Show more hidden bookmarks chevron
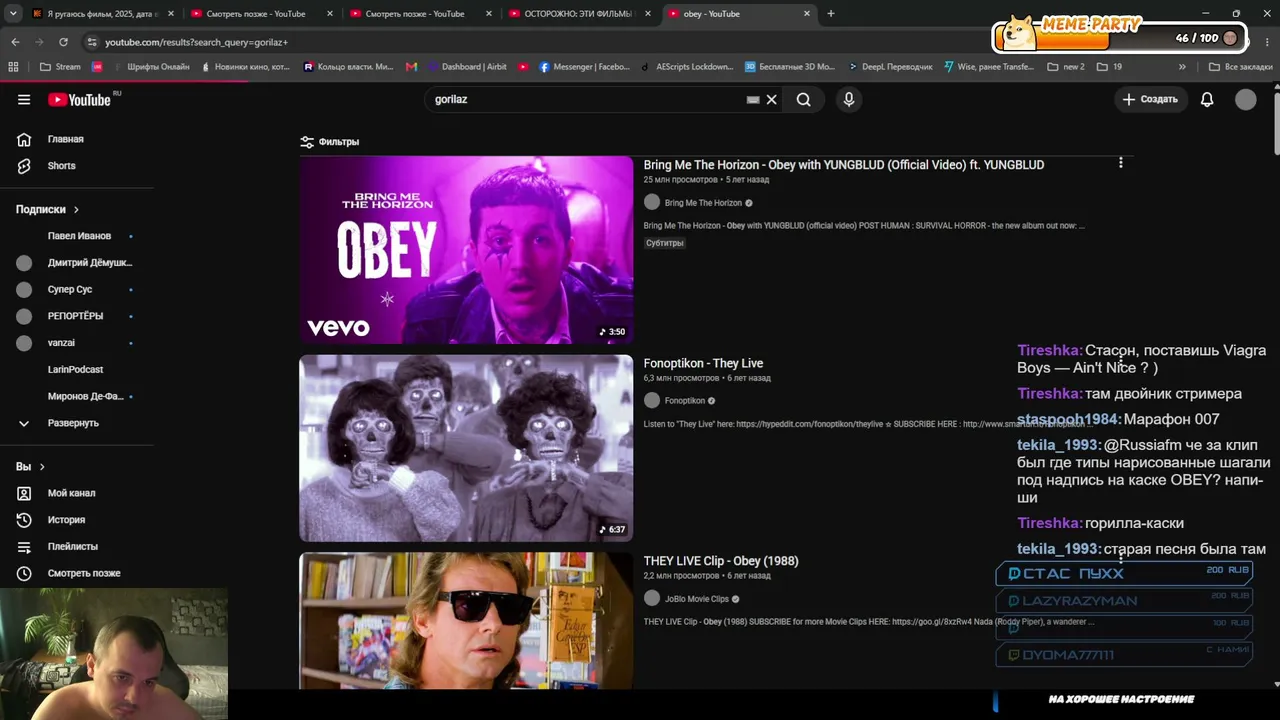This screenshot has width=1280, height=720. point(1182,67)
